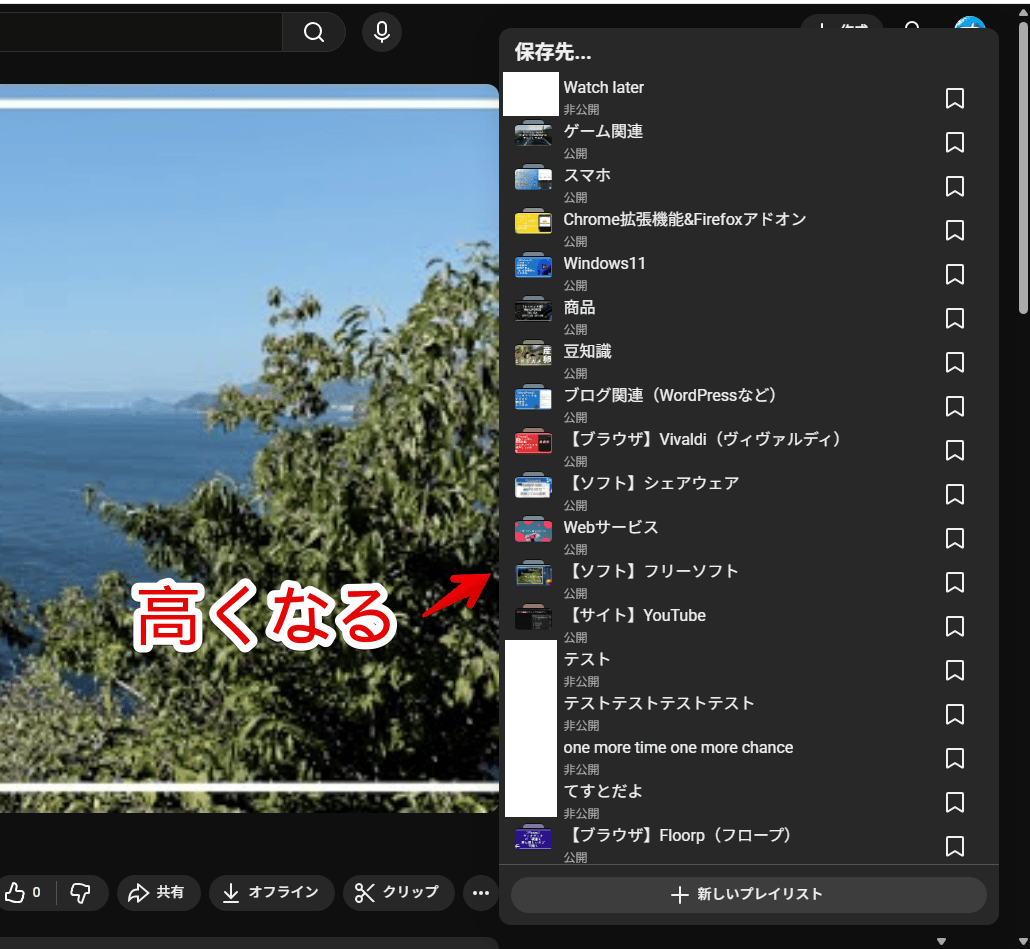The image size is (1030, 949).
Task: Click the 豆知識 playlist thumbnail
Action: (x=533, y=353)
